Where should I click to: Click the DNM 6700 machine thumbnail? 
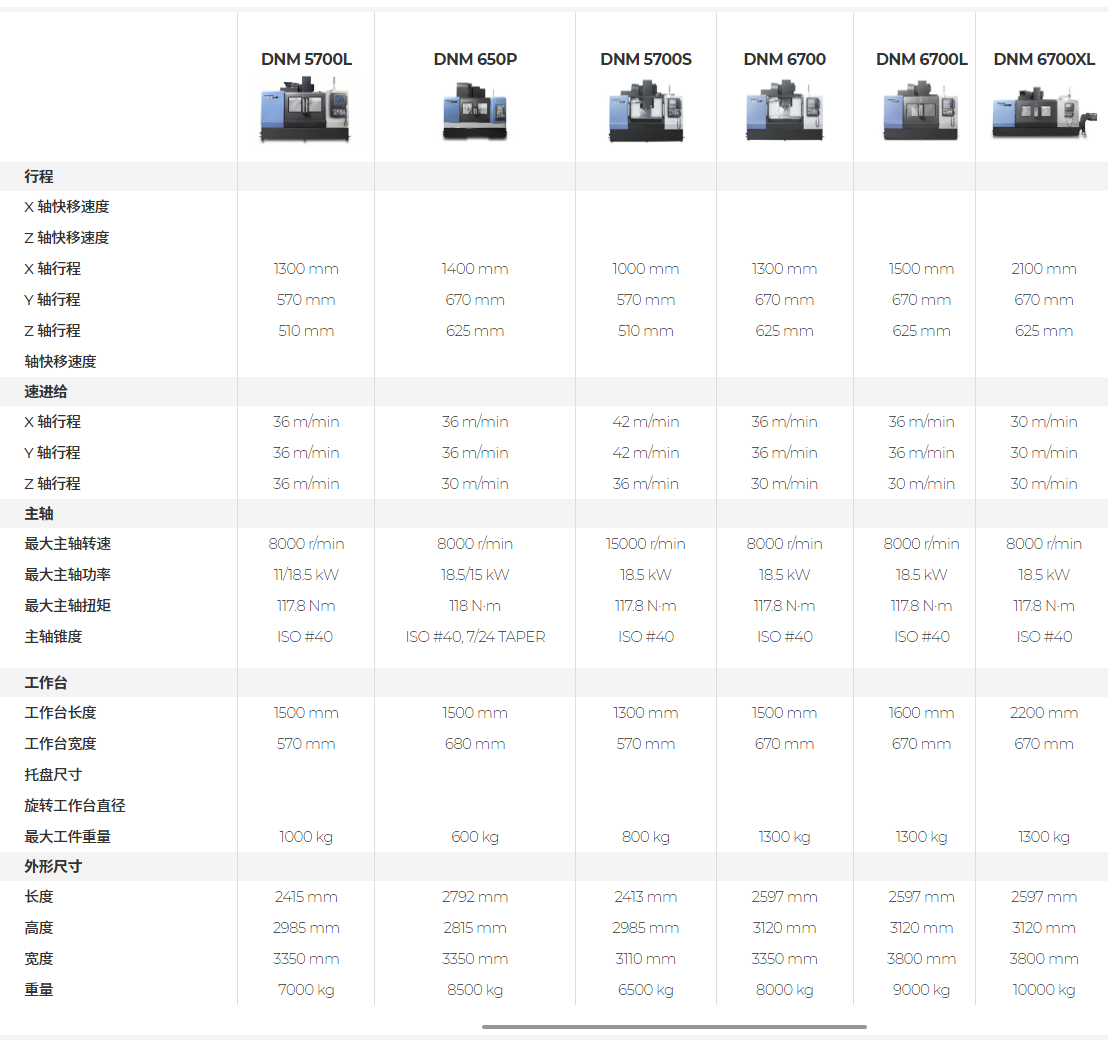click(x=784, y=110)
